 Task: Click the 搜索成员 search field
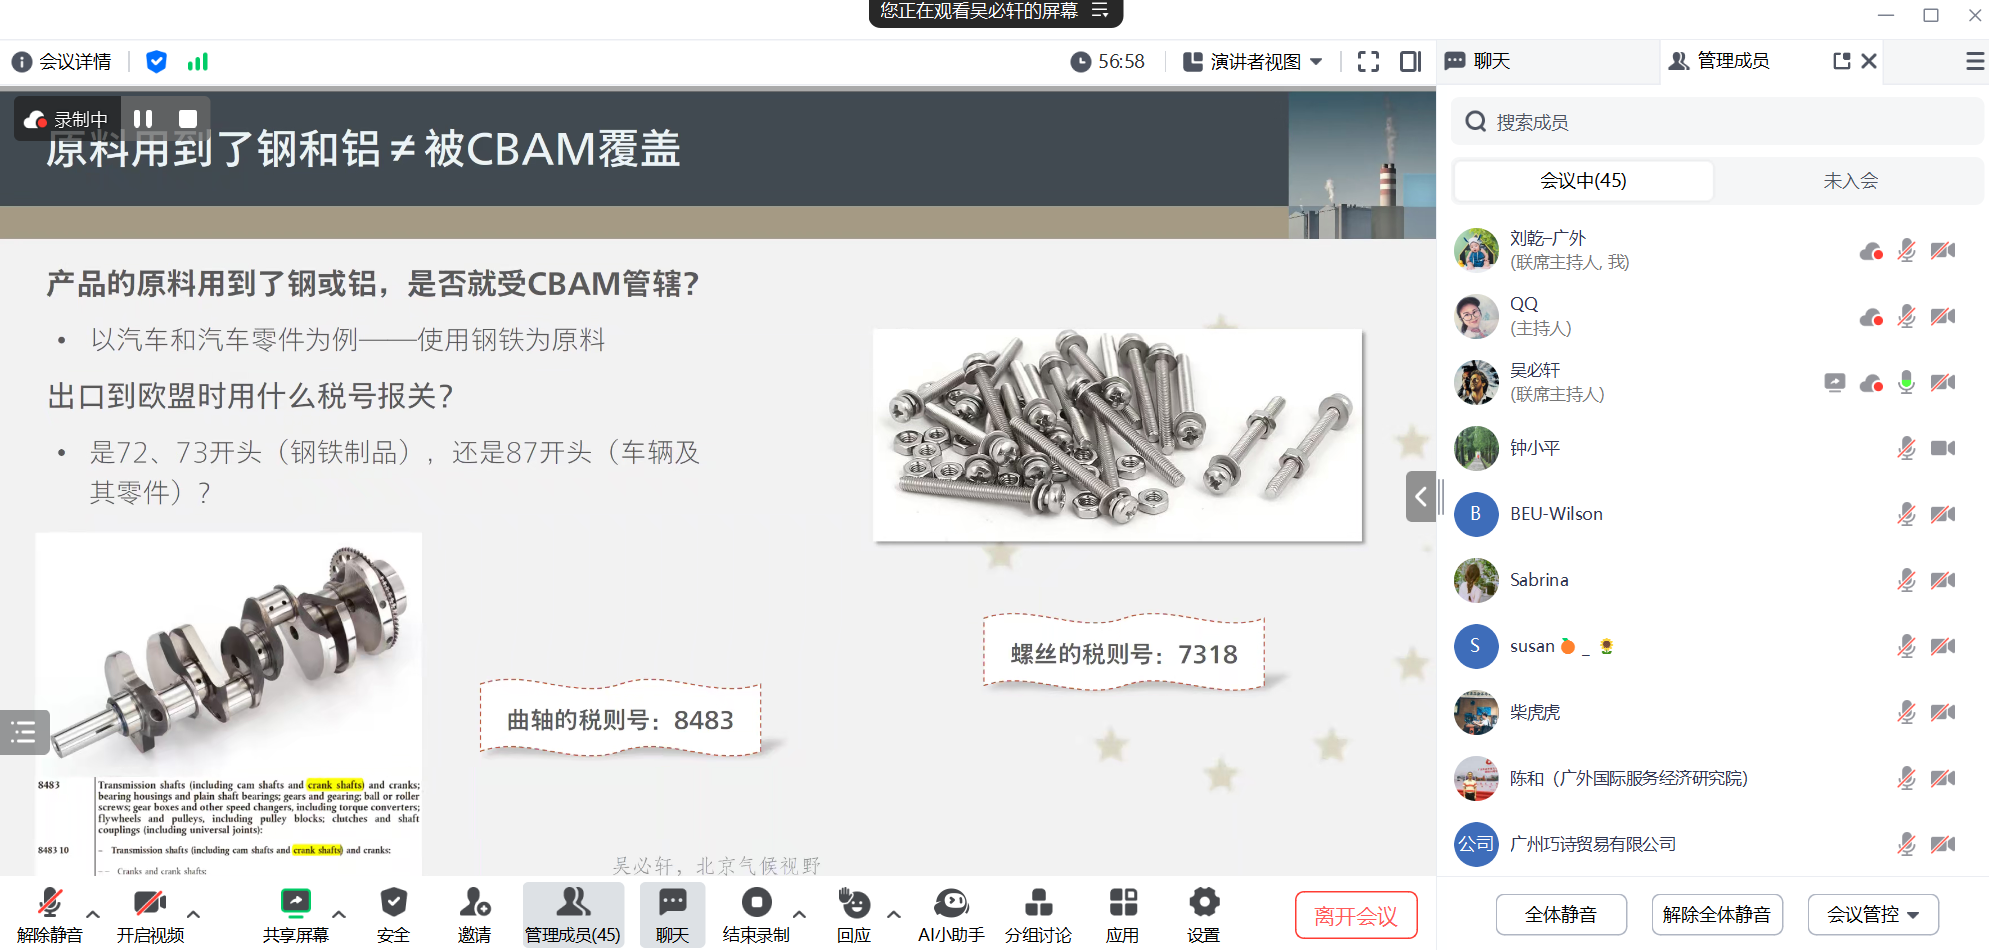(x=1716, y=122)
